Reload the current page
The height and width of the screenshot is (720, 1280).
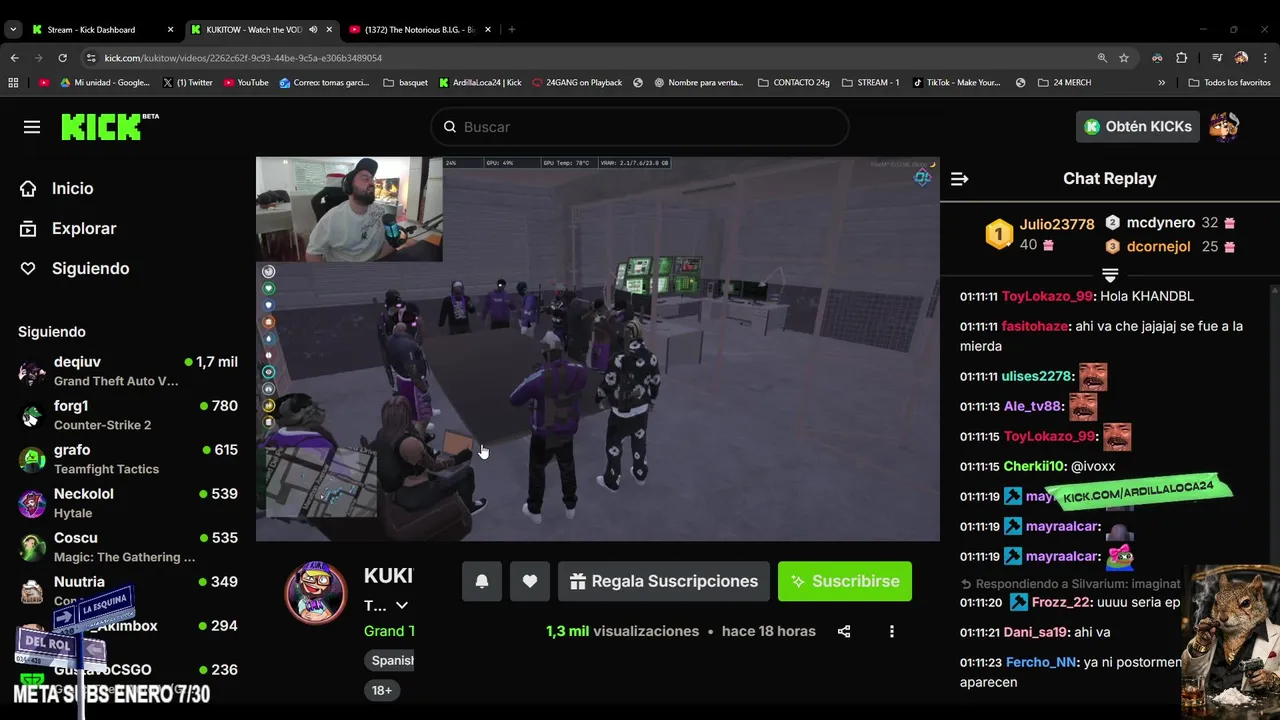pyautogui.click(x=62, y=58)
